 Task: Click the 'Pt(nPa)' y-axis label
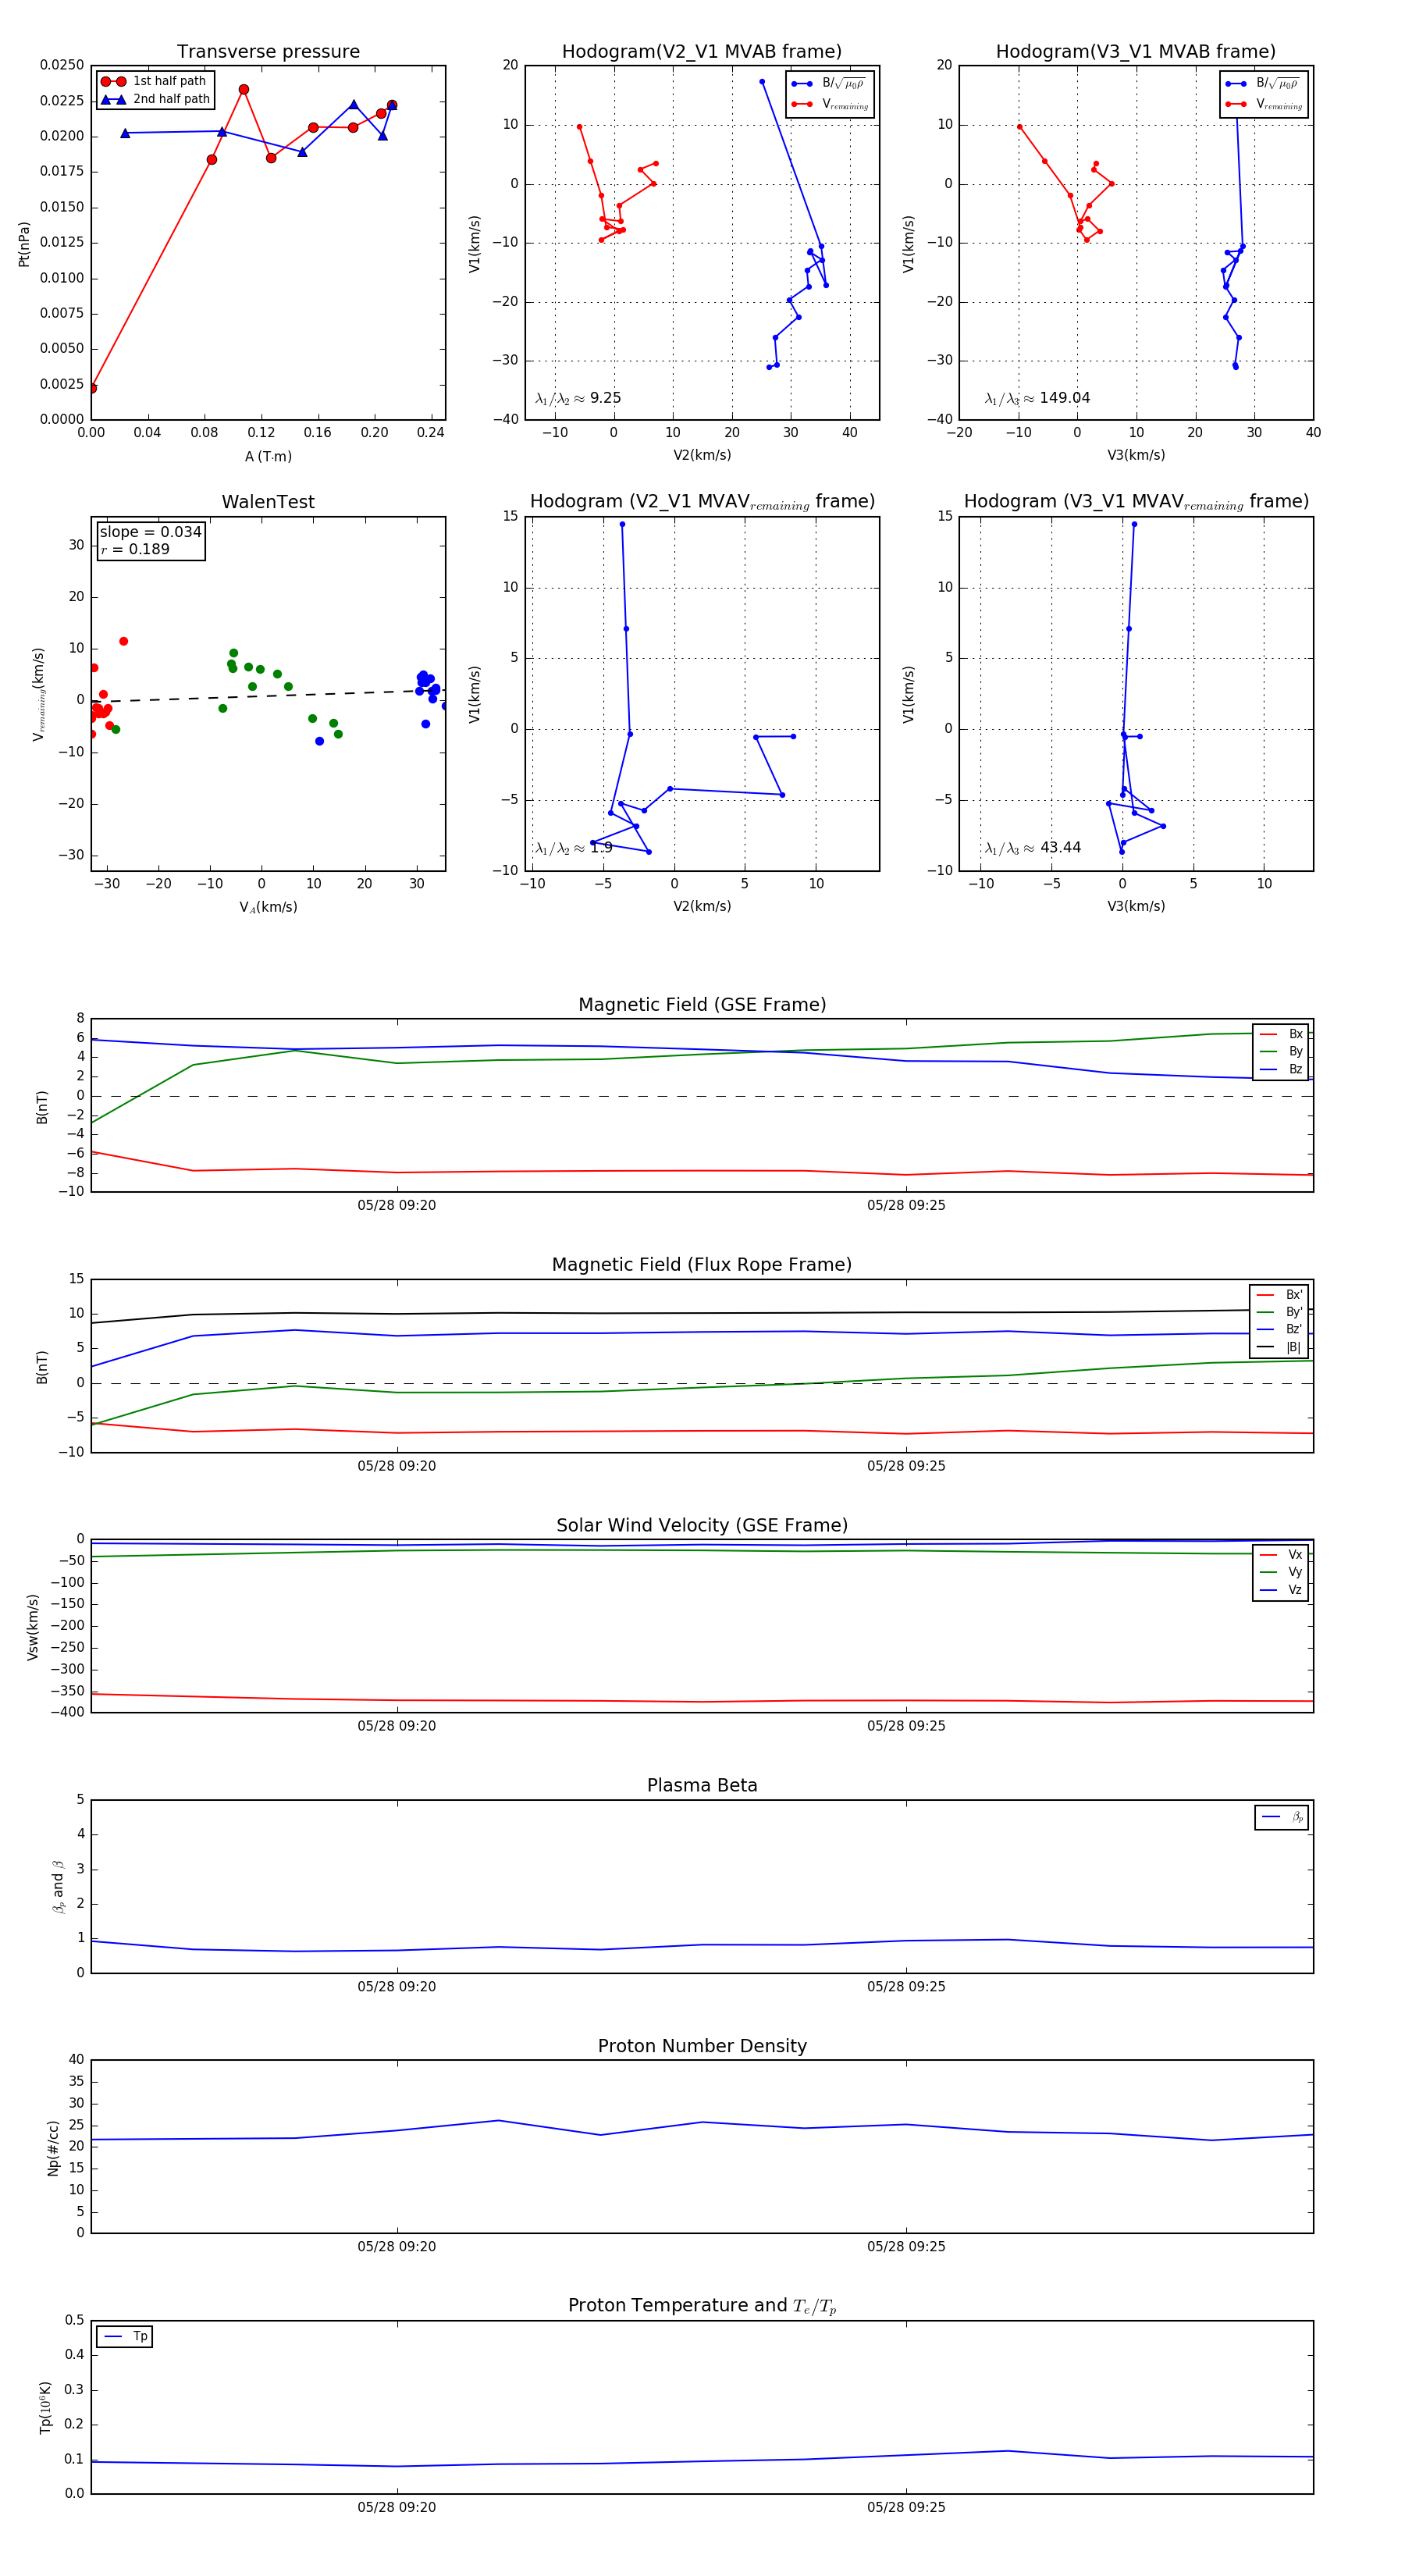point(24,243)
